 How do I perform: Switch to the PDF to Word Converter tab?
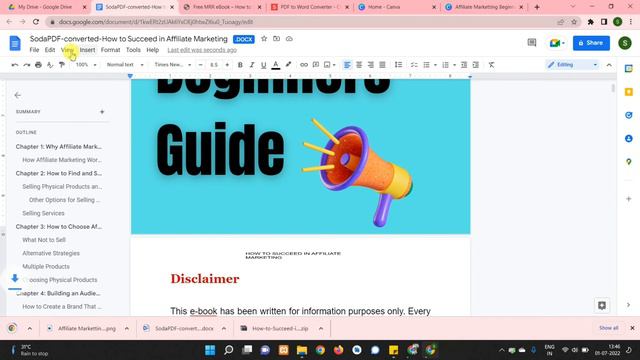(309, 7)
